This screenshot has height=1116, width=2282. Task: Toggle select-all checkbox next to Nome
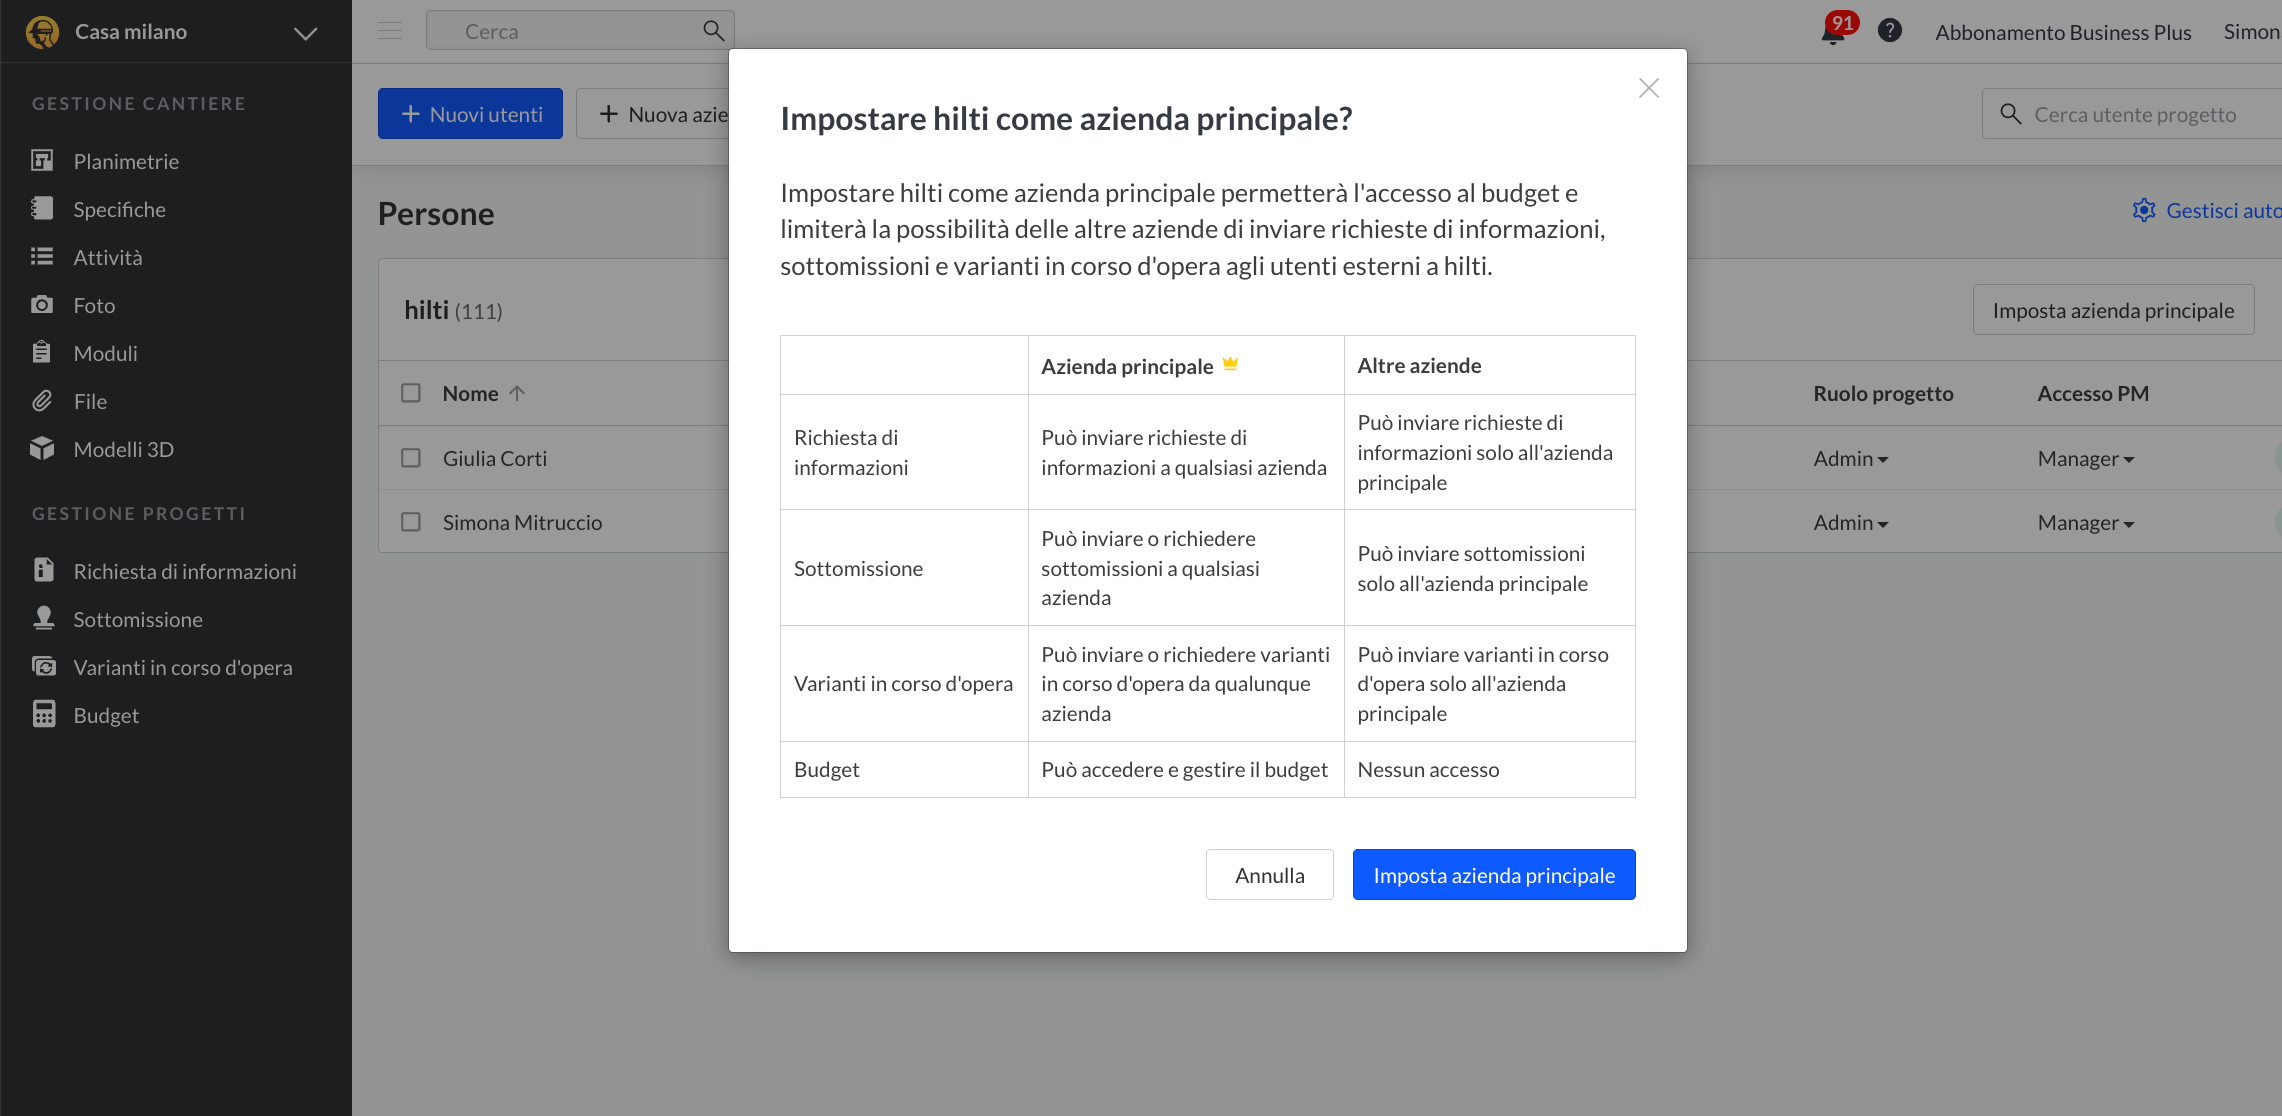[x=411, y=393]
